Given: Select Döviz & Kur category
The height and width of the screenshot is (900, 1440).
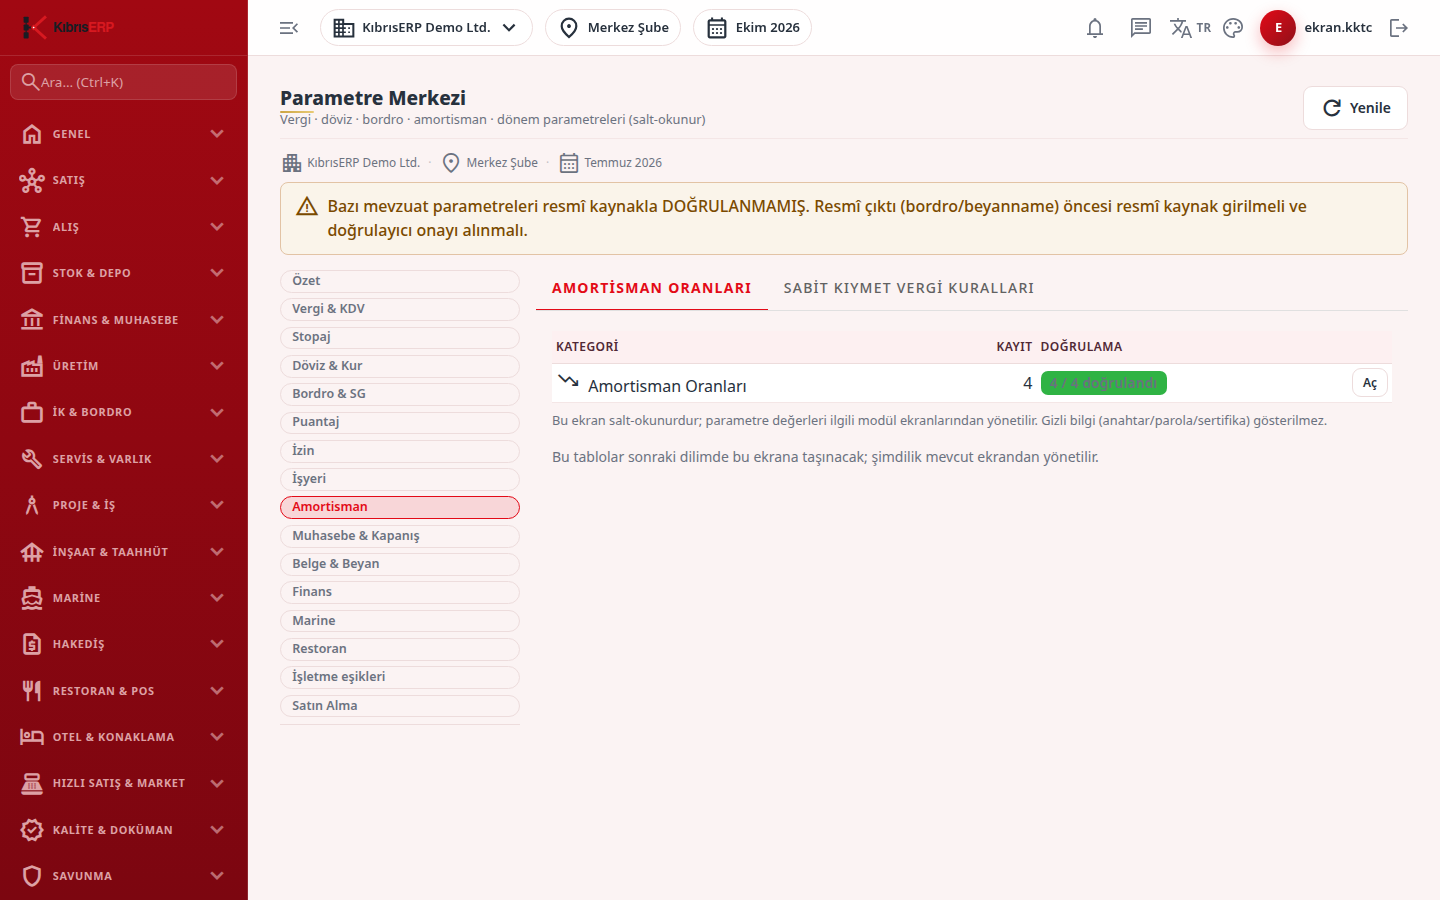Looking at the screenshot, I should tap(400, 366).
